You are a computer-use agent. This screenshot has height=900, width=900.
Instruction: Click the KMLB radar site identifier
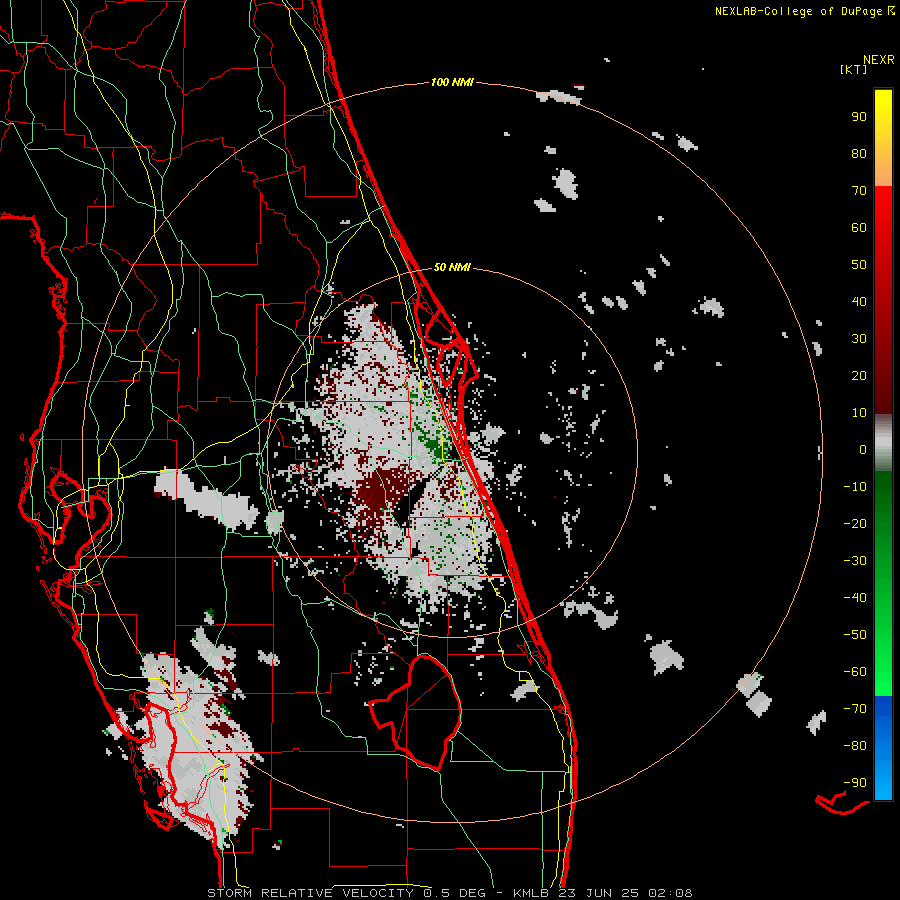click(x=531, y=893)
